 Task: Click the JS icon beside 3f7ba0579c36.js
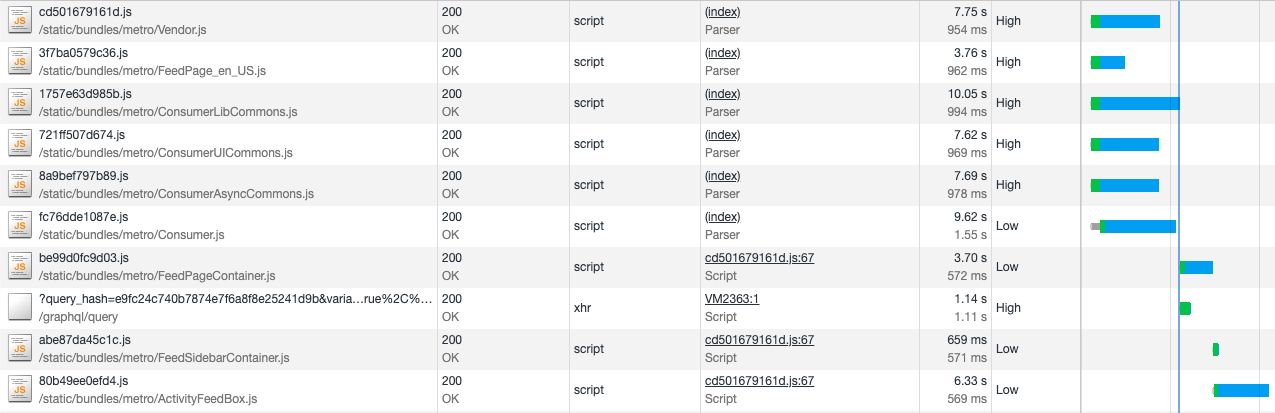(20, 62)
